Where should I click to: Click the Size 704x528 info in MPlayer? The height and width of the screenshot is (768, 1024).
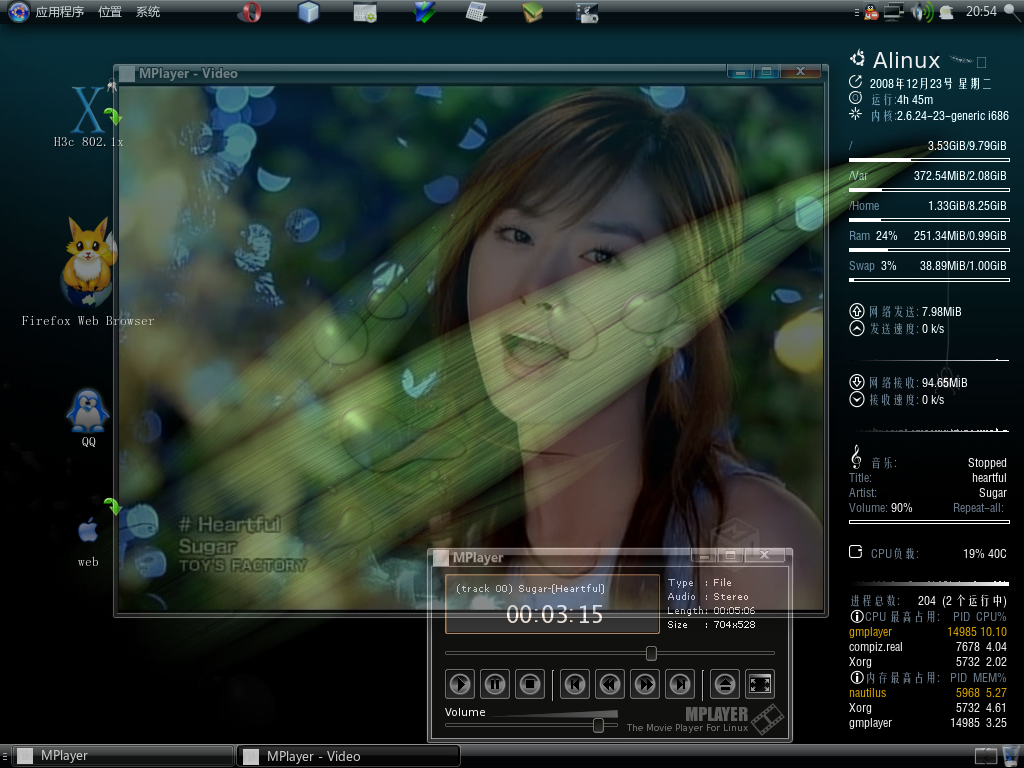pyautogui.click(x=711, y=625)
